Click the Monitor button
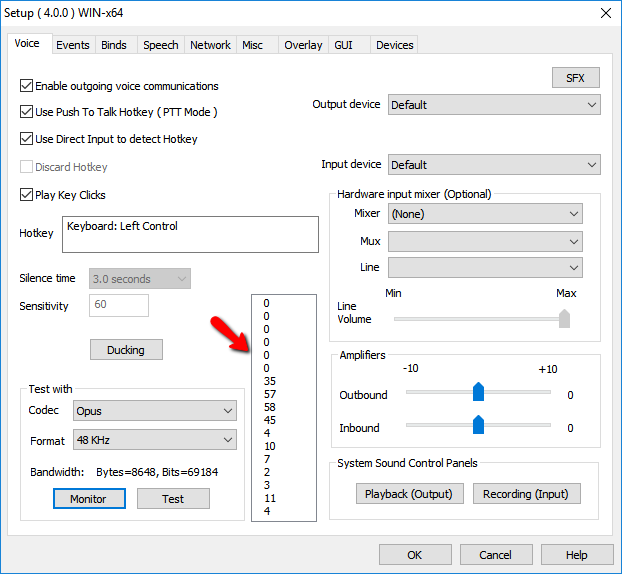Screen dimensions: 622x574 point(89,498)
